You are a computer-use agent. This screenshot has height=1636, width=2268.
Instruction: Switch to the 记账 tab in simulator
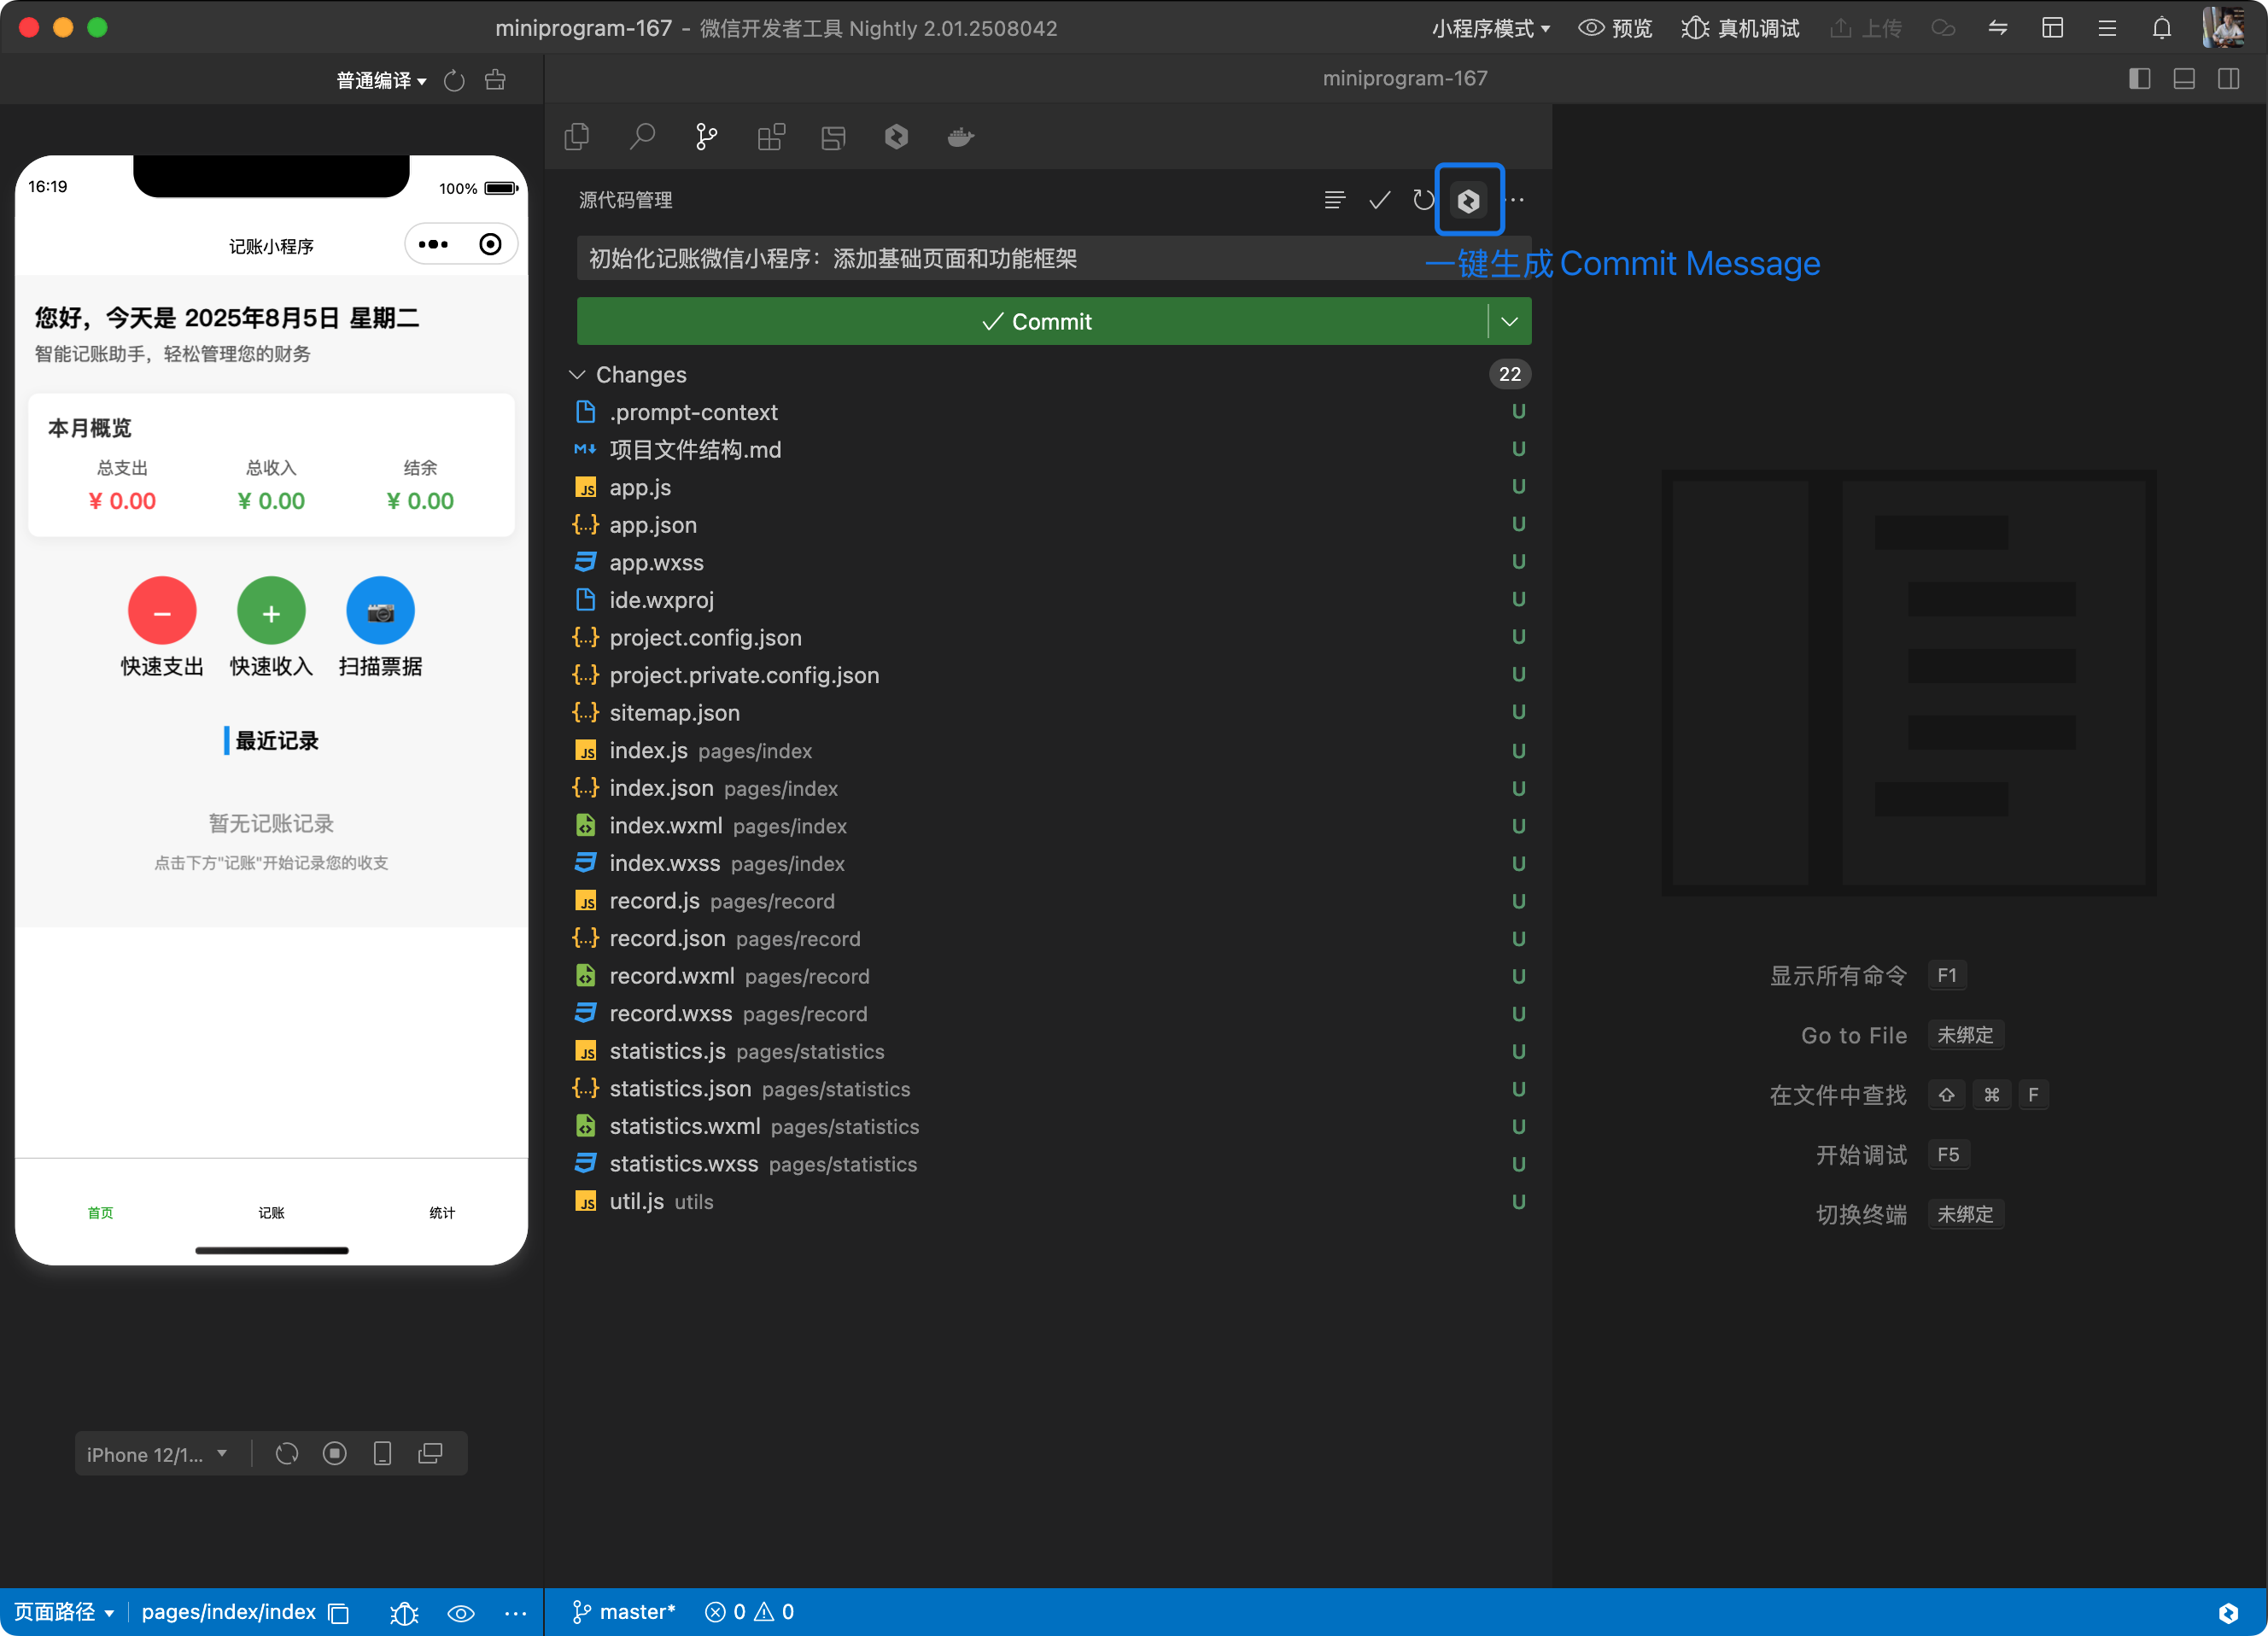pyautogui.click(x=271, y=1212)
